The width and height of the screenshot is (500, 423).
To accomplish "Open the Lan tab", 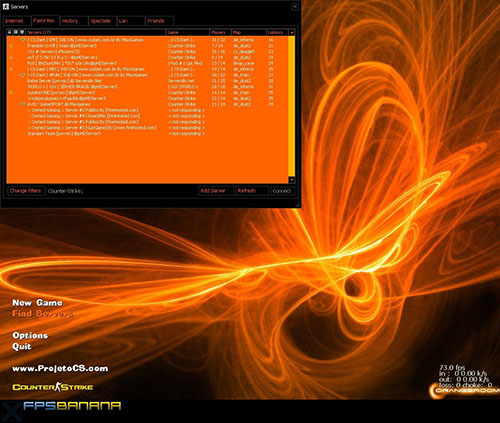I will pyautogui.click(x=131, y=21).
